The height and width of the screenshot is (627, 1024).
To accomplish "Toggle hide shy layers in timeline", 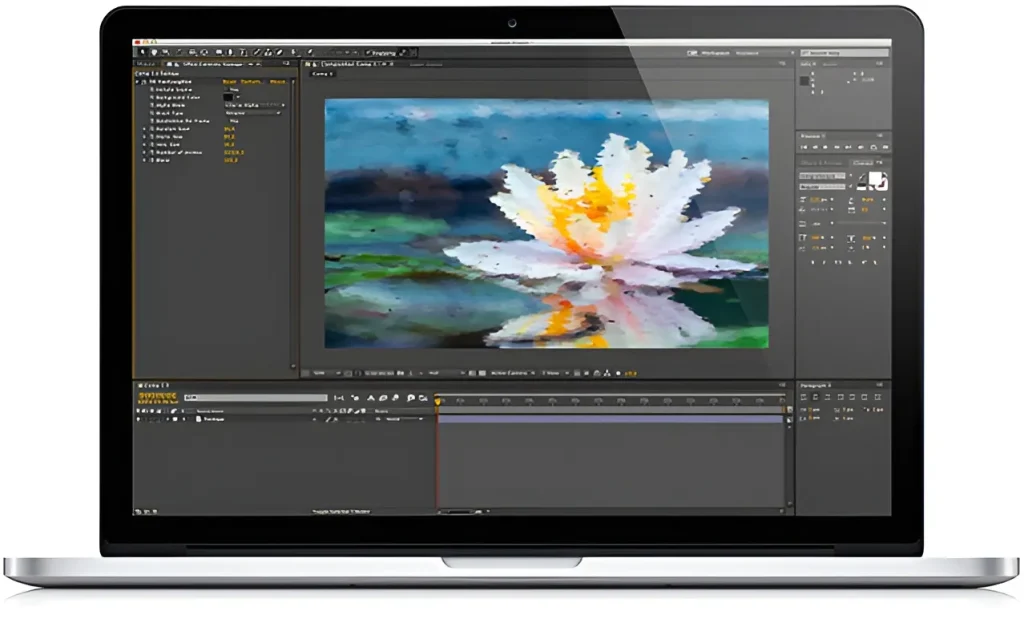I will point(371,398).
